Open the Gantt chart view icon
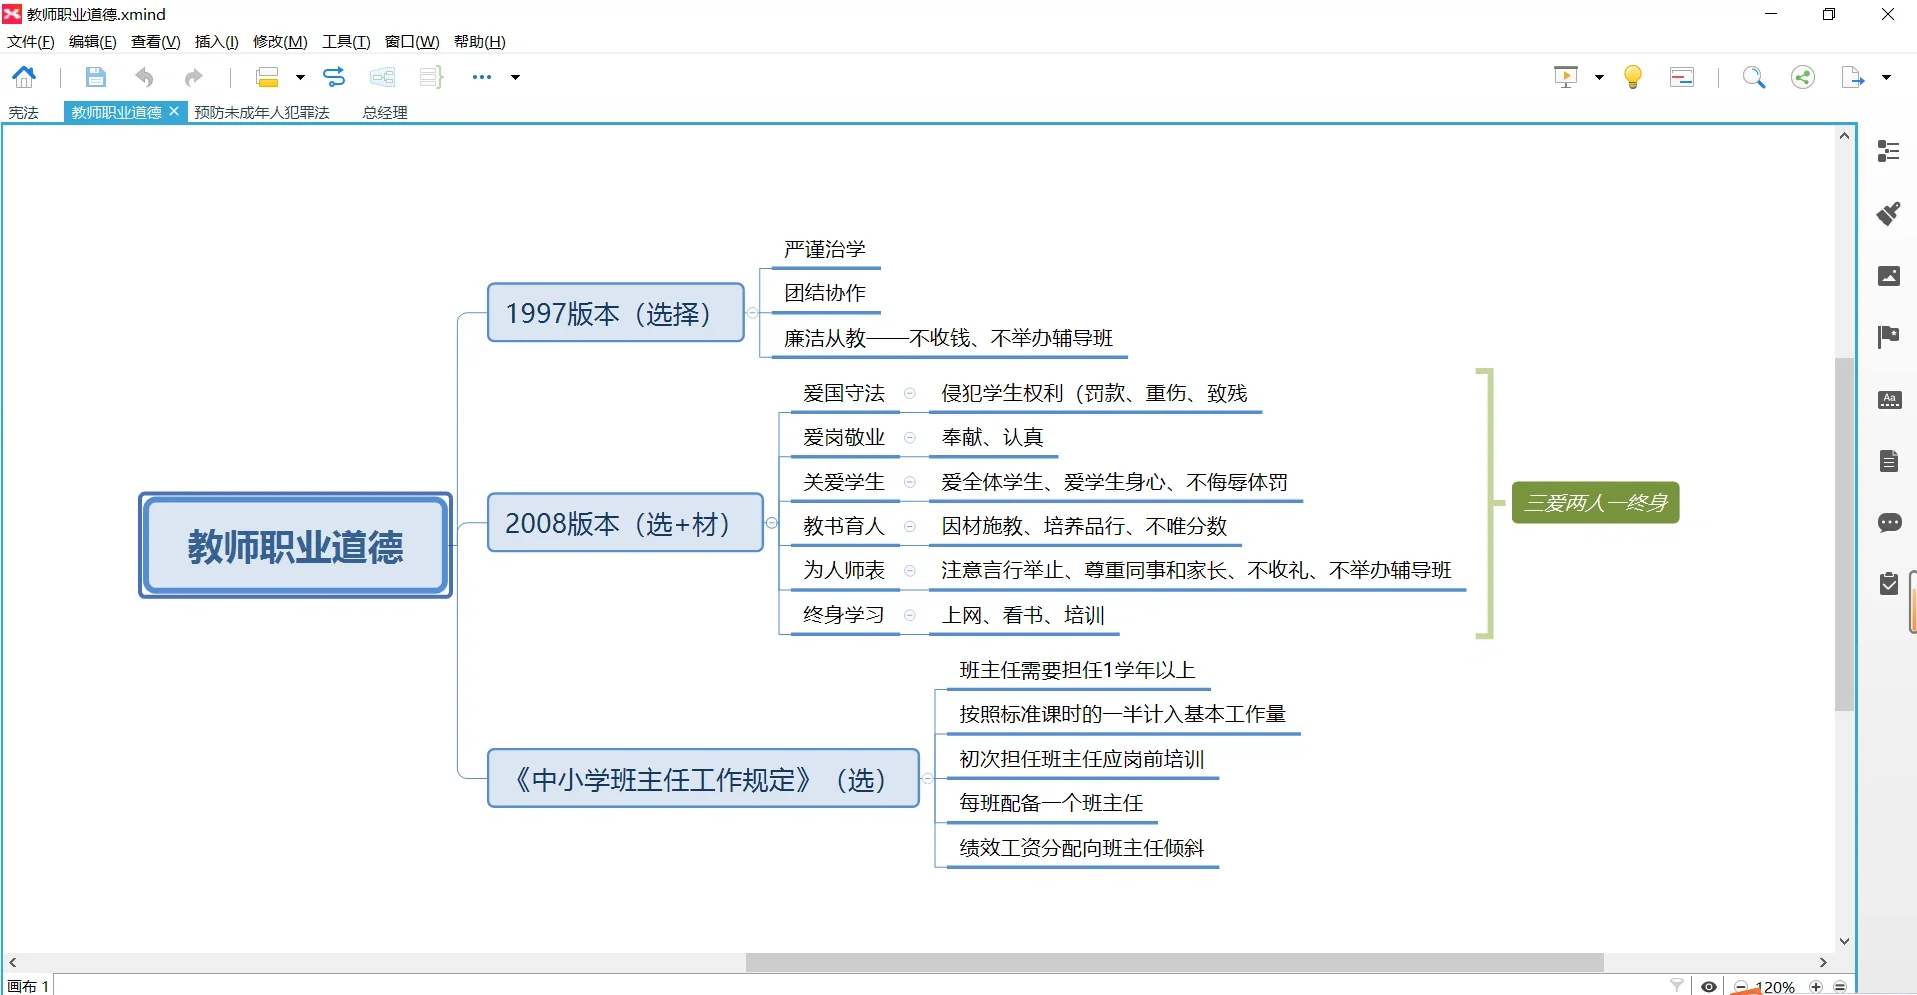Viewport: 1917px width, 995px height. 1682,77
